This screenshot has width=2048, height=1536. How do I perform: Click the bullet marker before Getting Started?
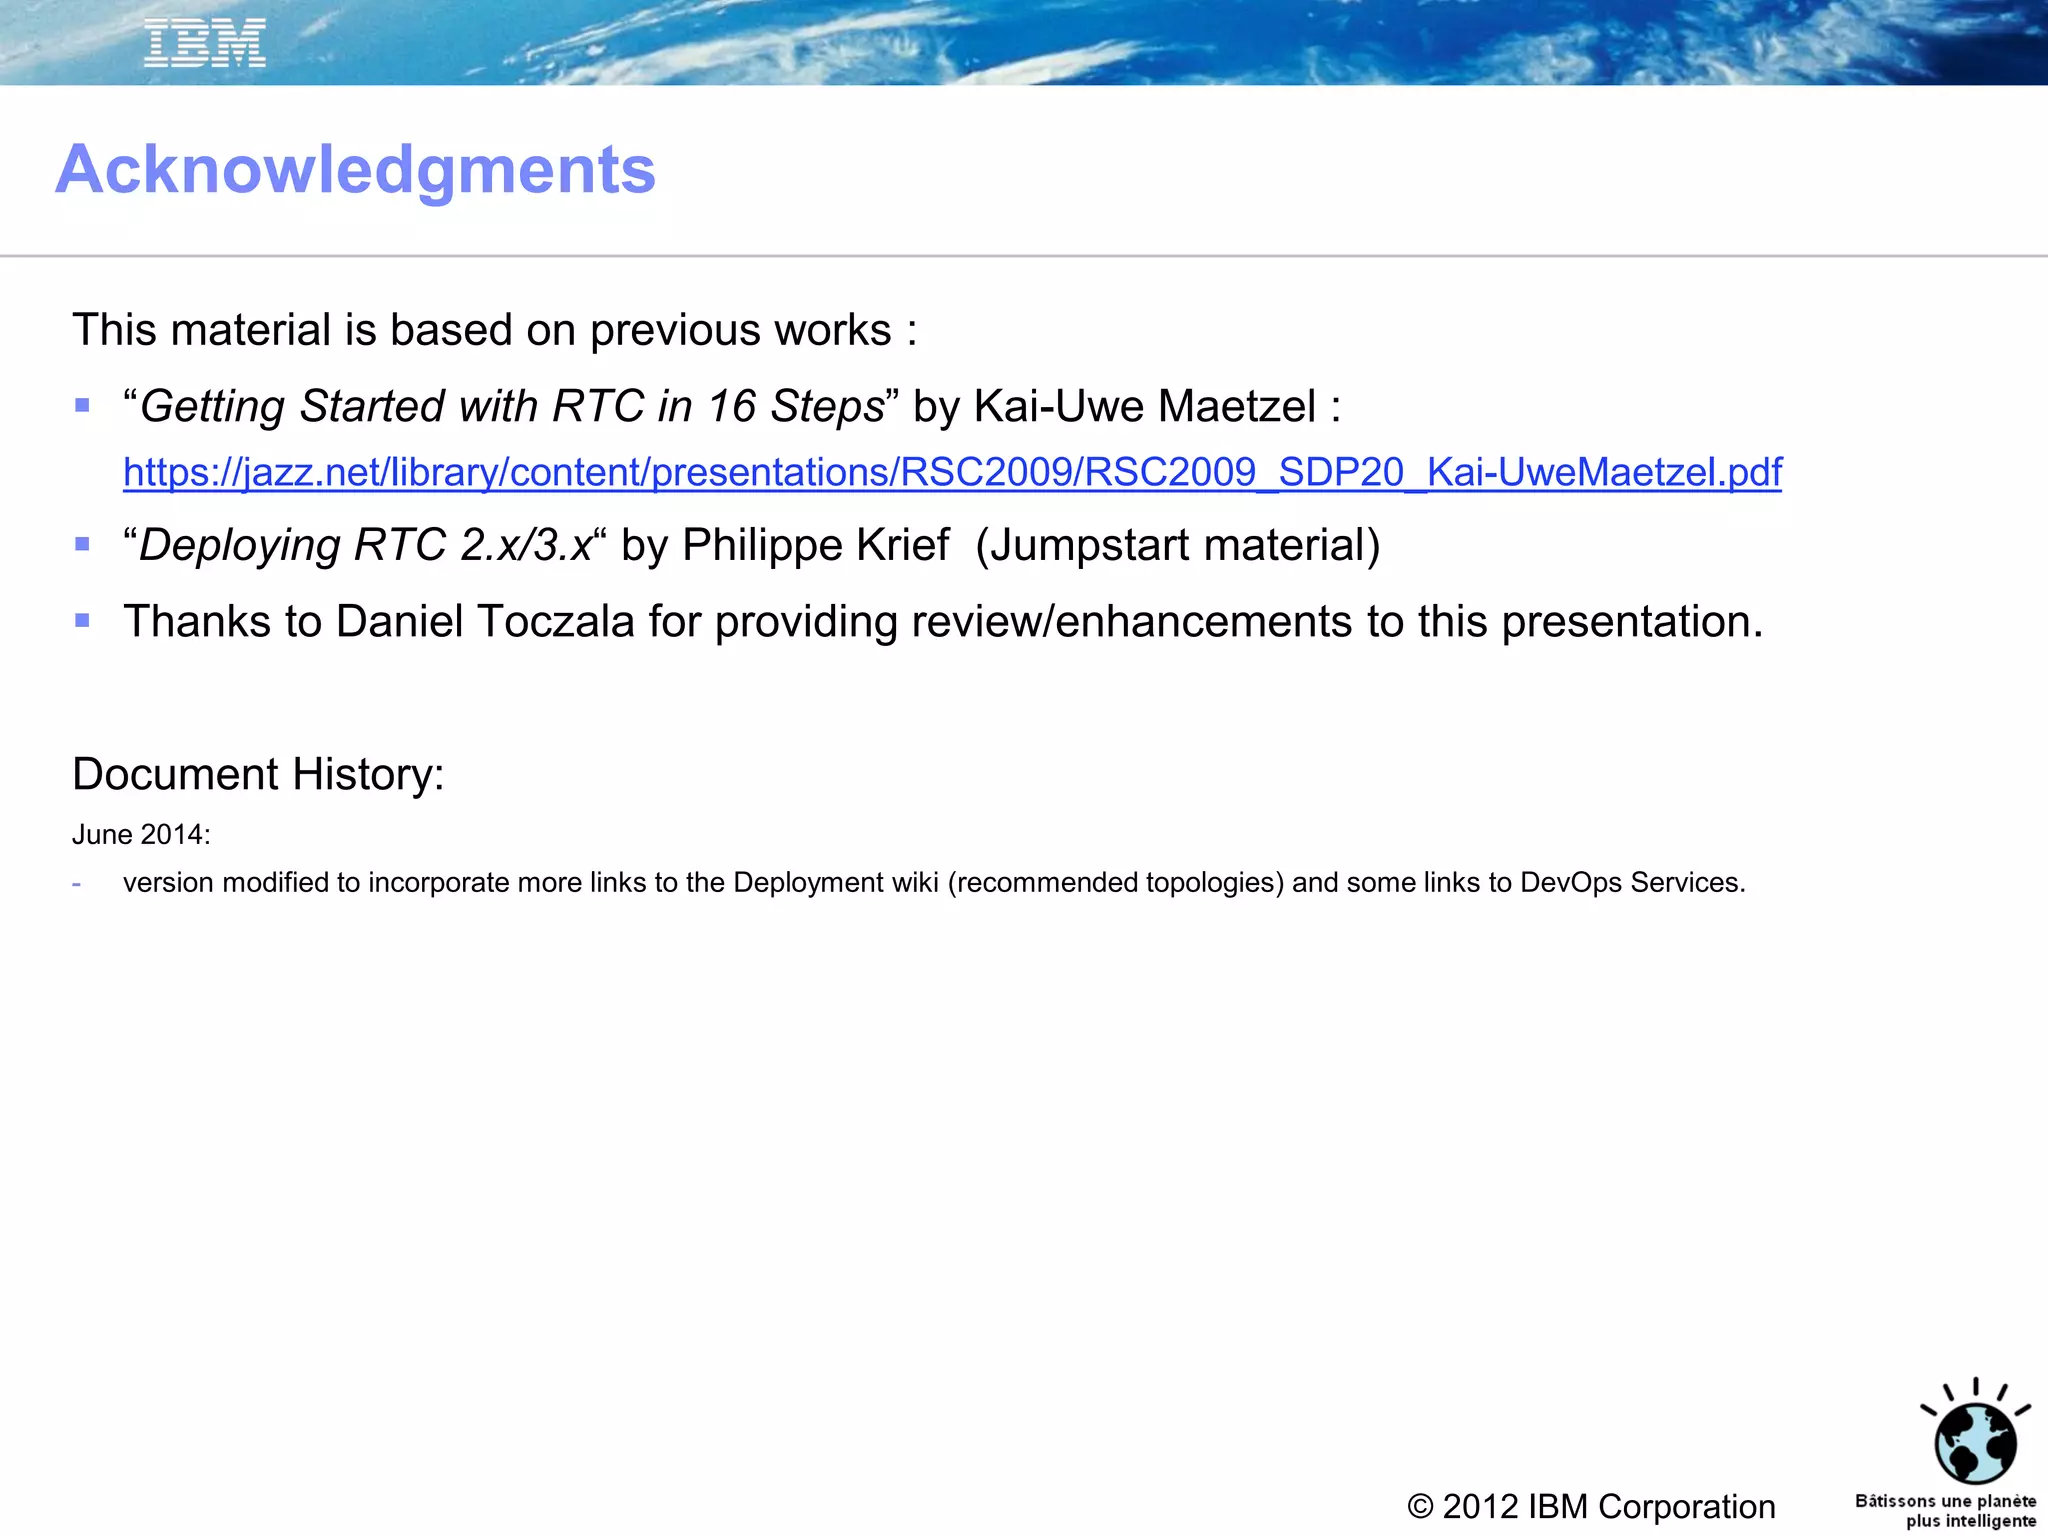coord(83,406)
